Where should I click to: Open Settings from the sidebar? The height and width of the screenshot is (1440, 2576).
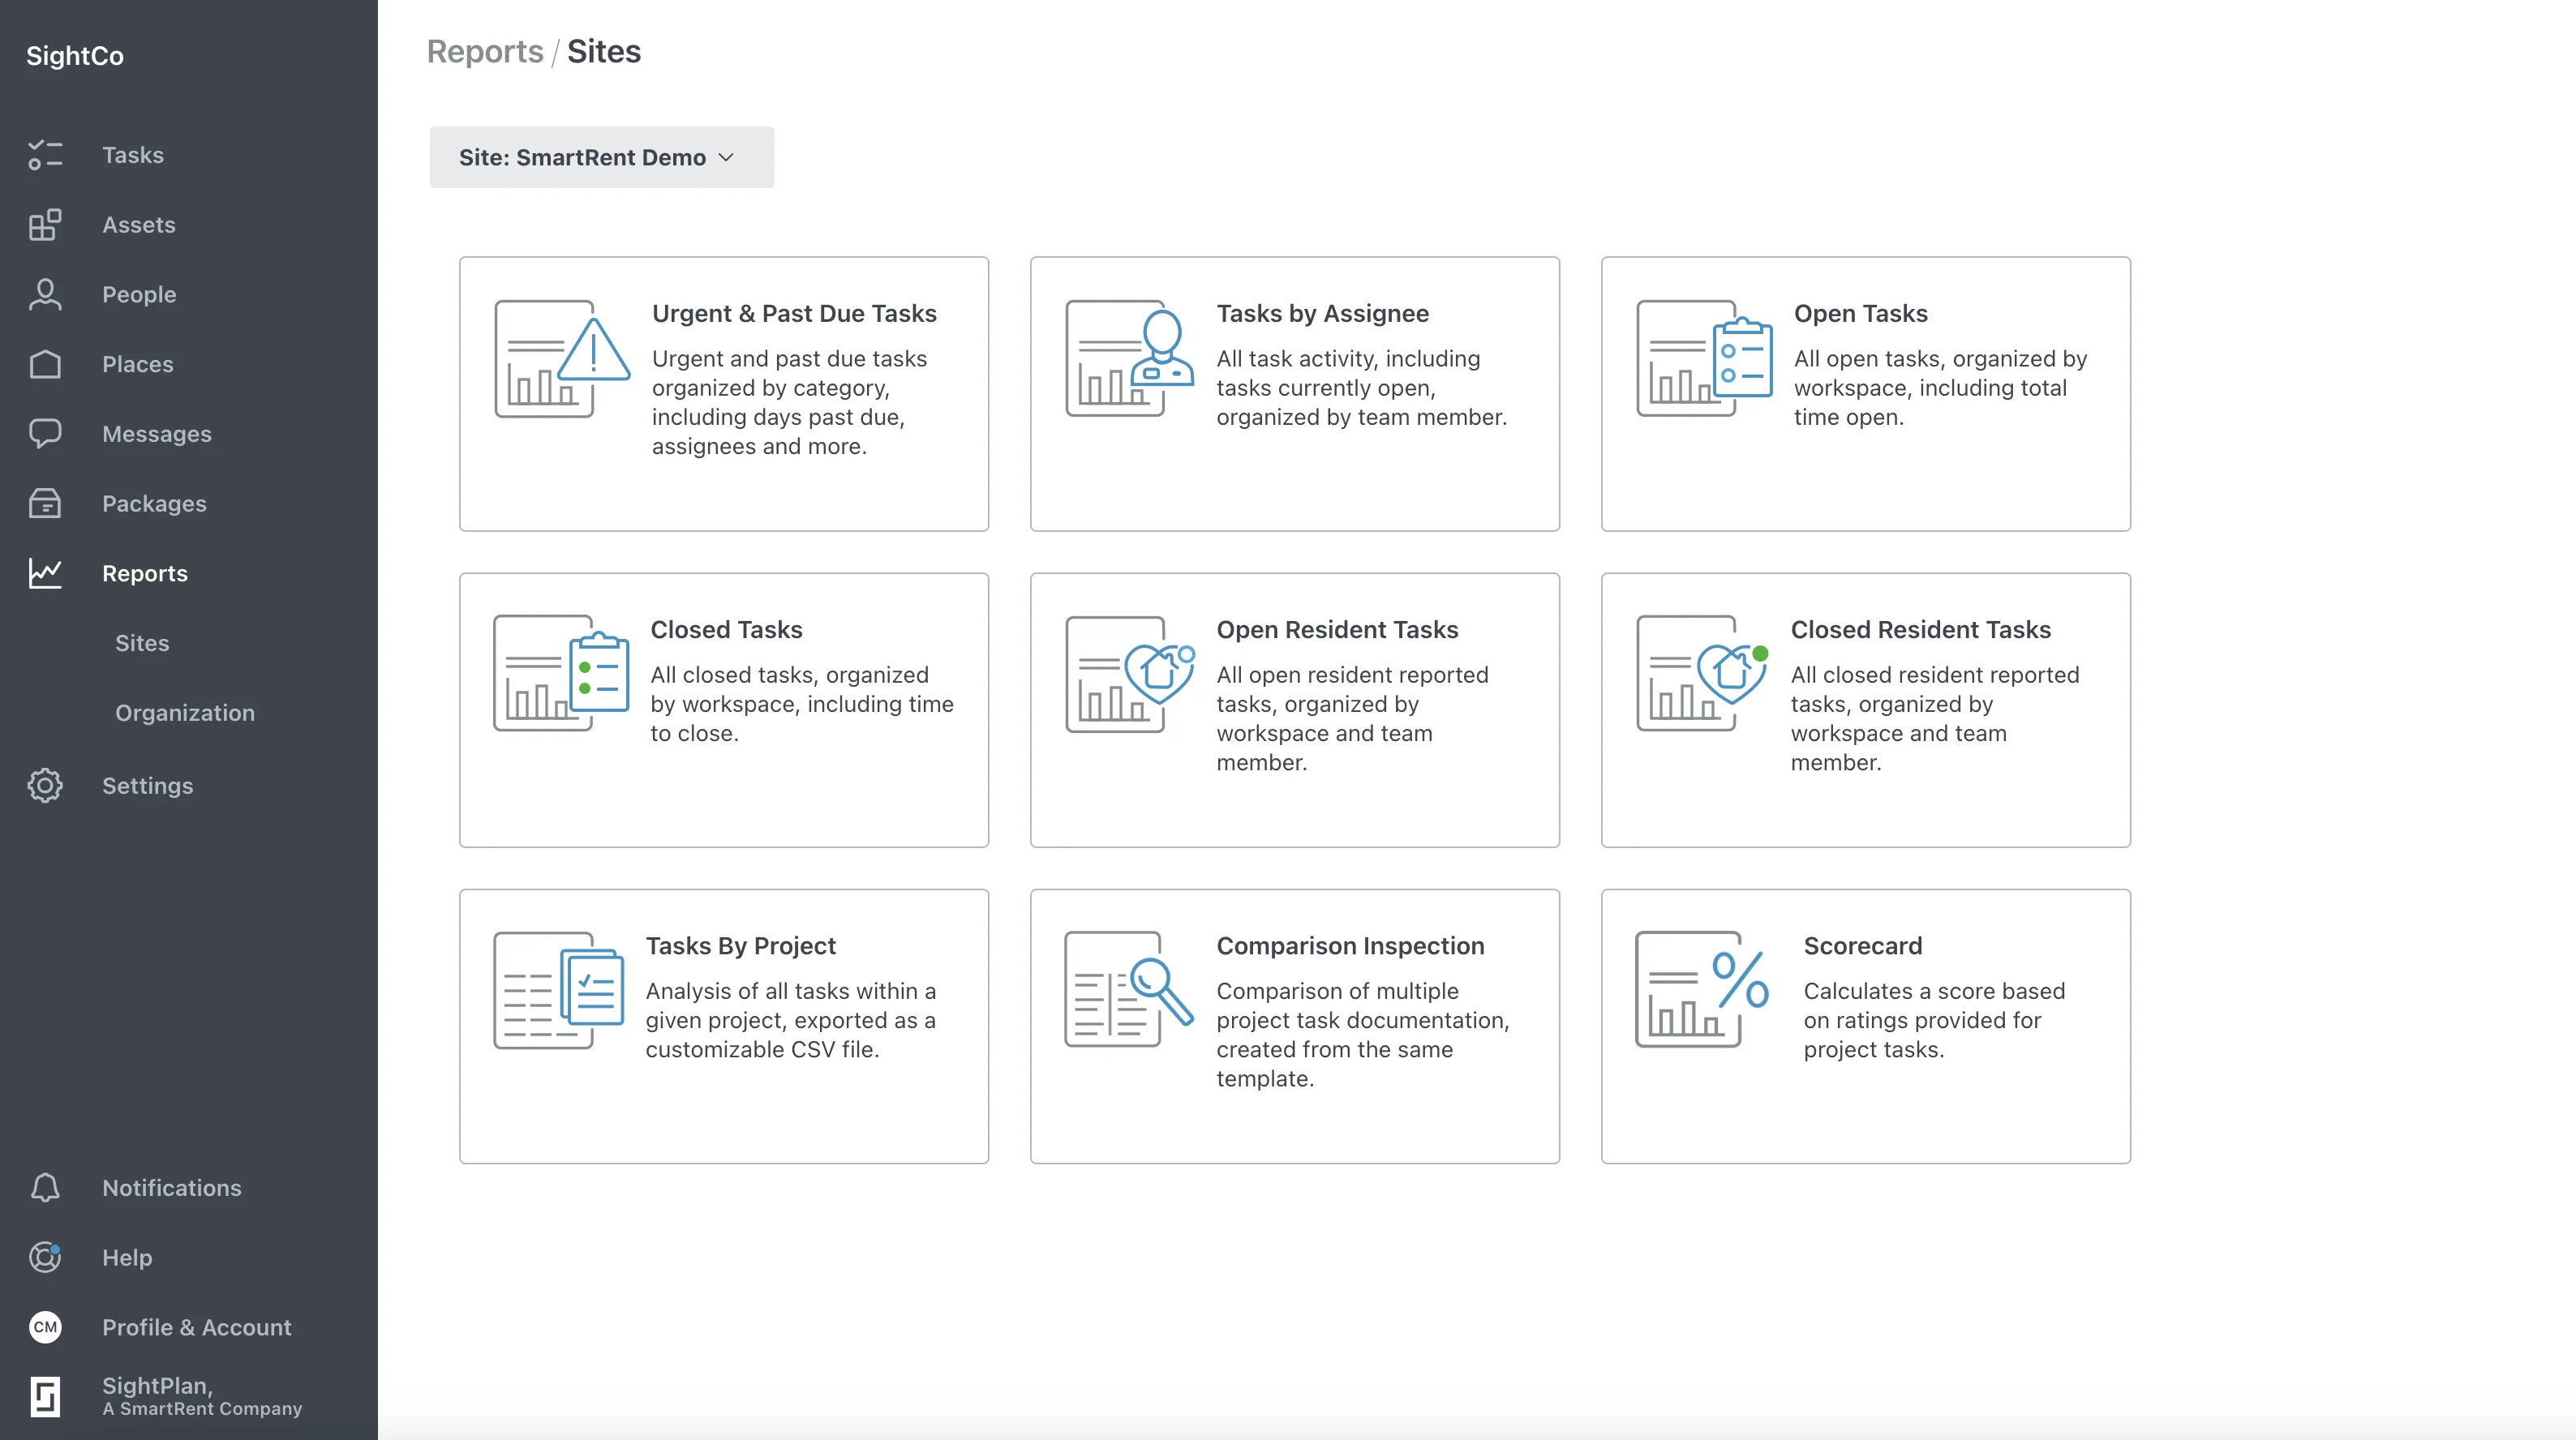[148, 786]
